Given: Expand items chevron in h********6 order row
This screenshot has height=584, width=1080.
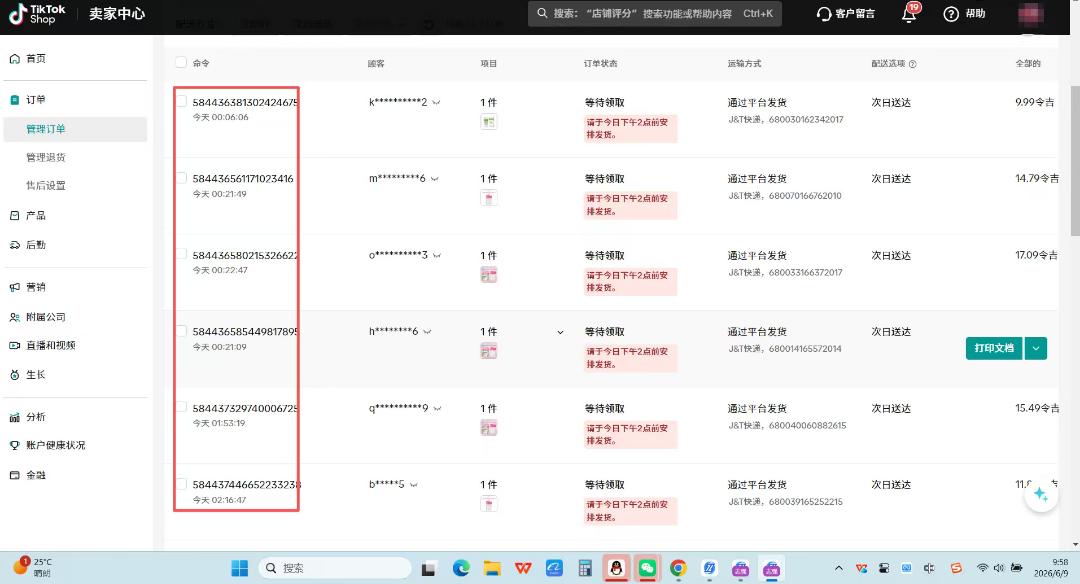Looking at the screenshot, I should (560, 333).
